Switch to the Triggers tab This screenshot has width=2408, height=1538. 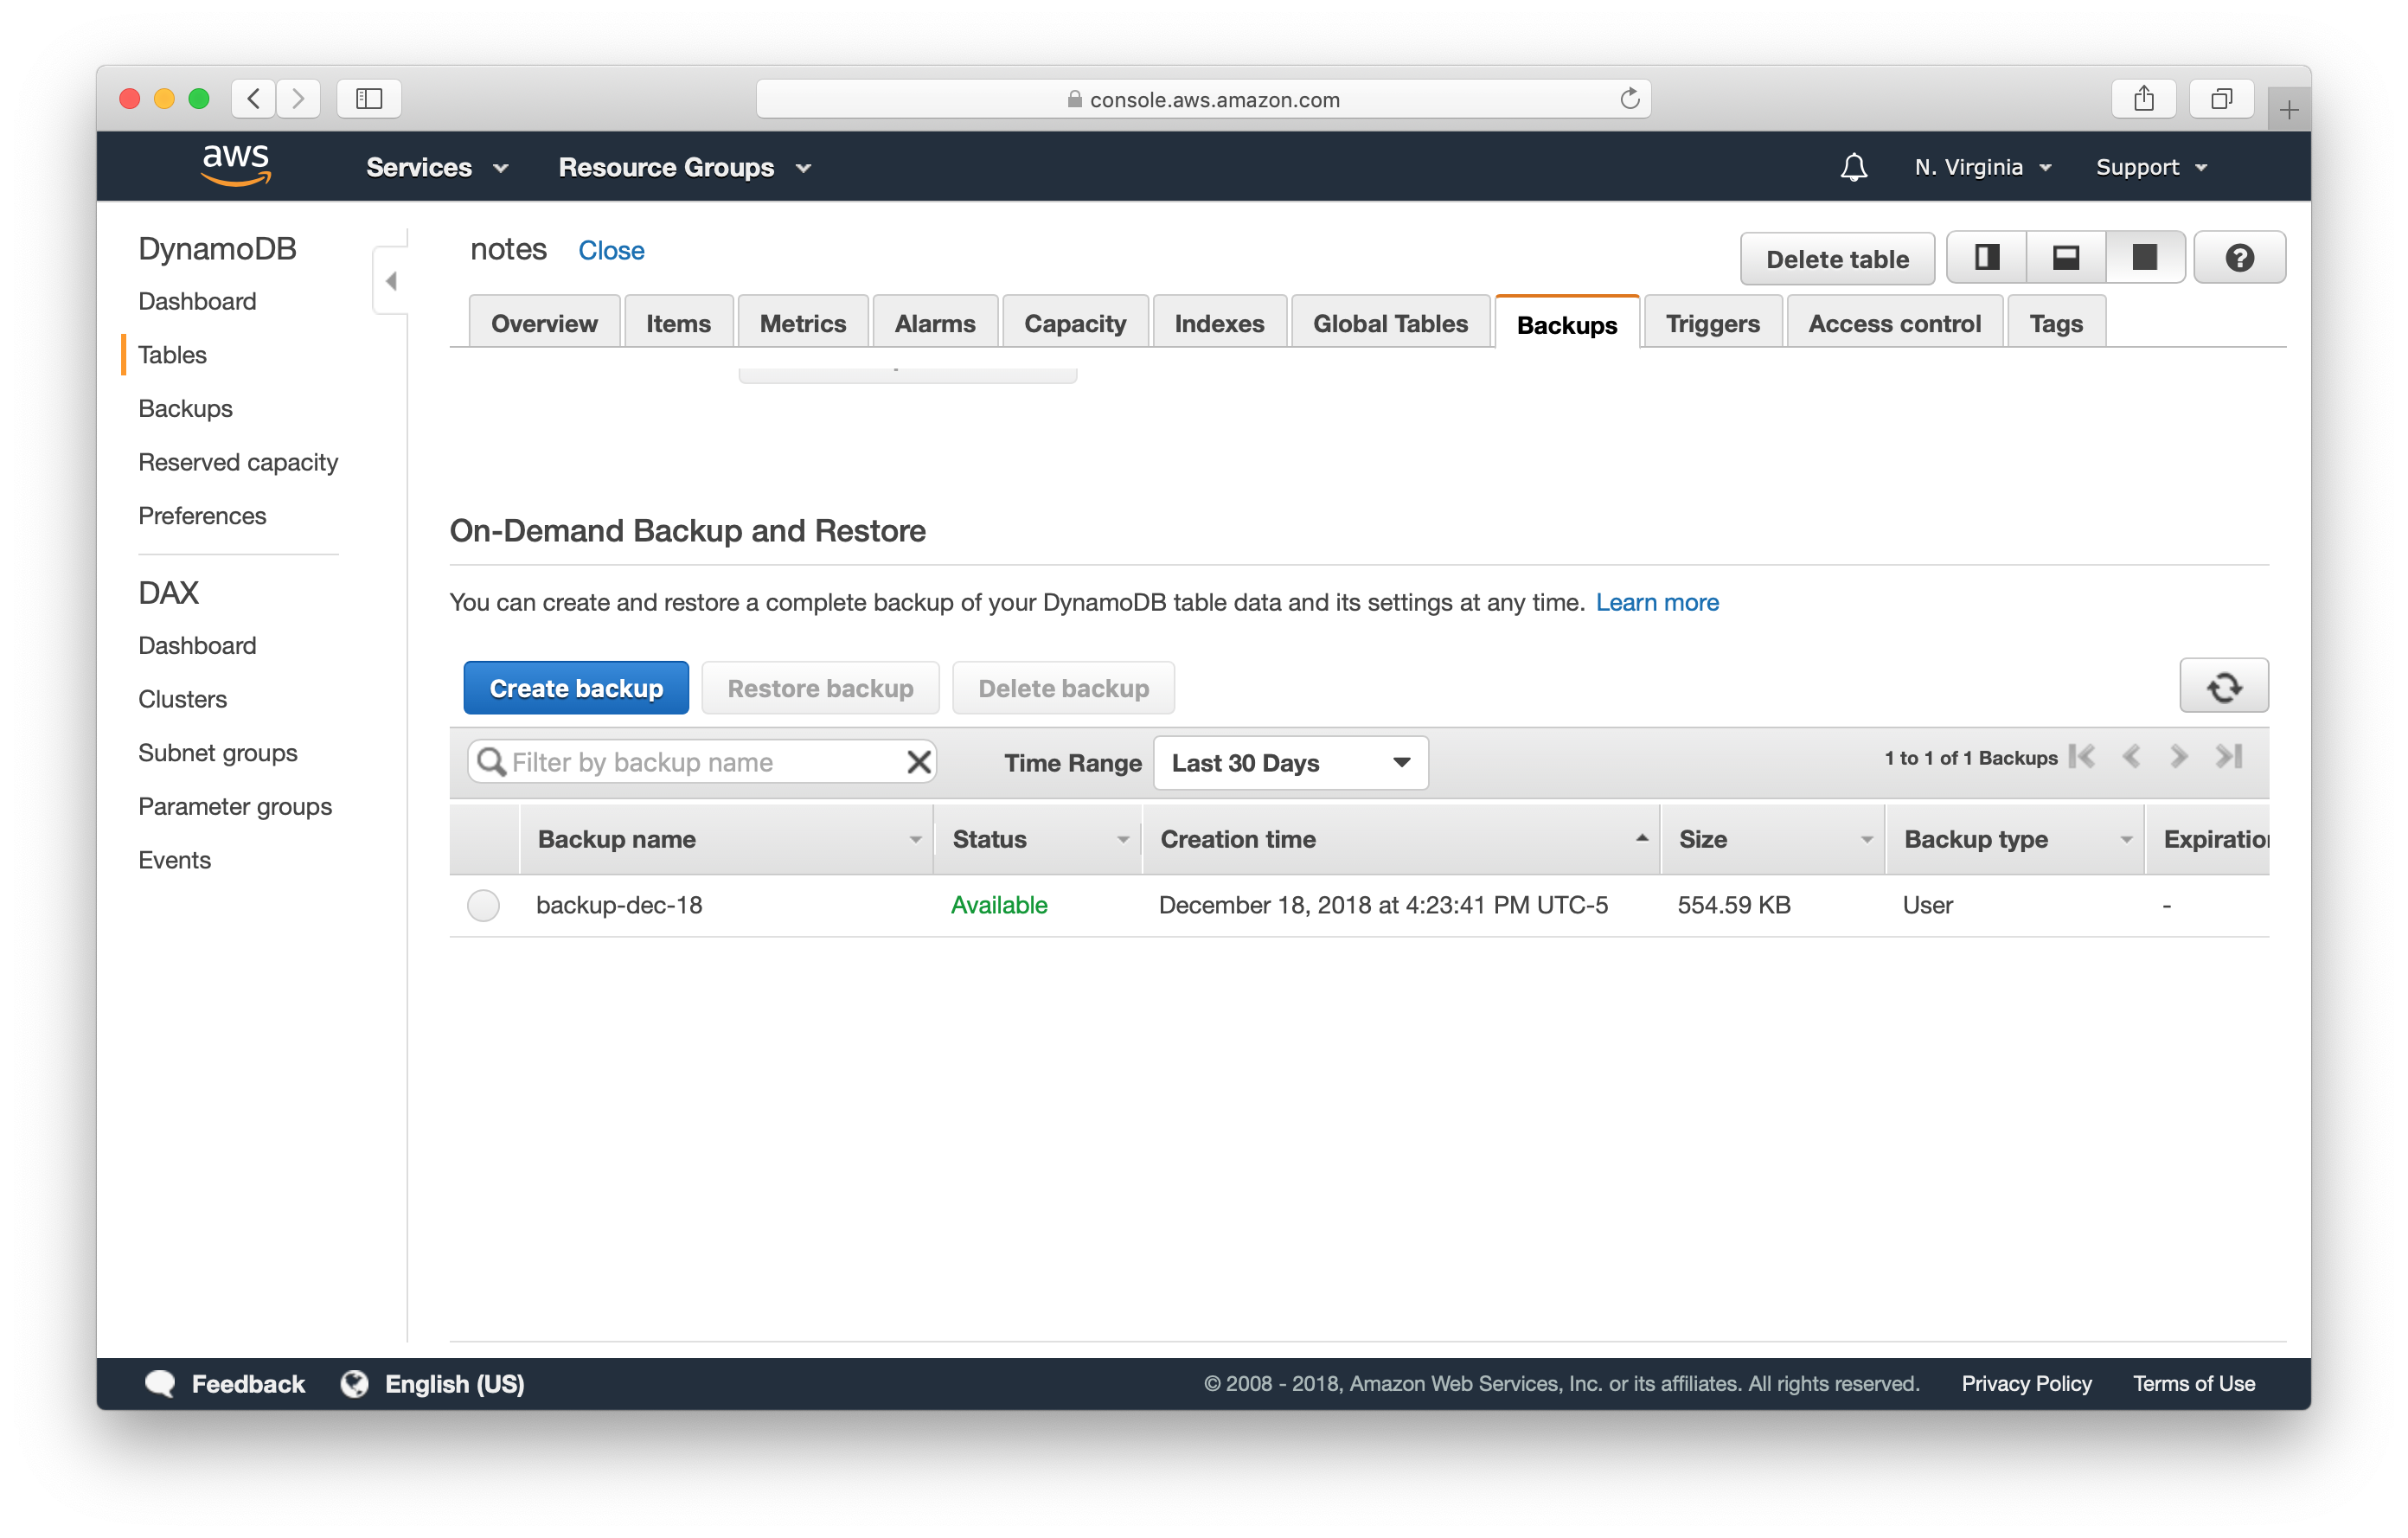1713,321
